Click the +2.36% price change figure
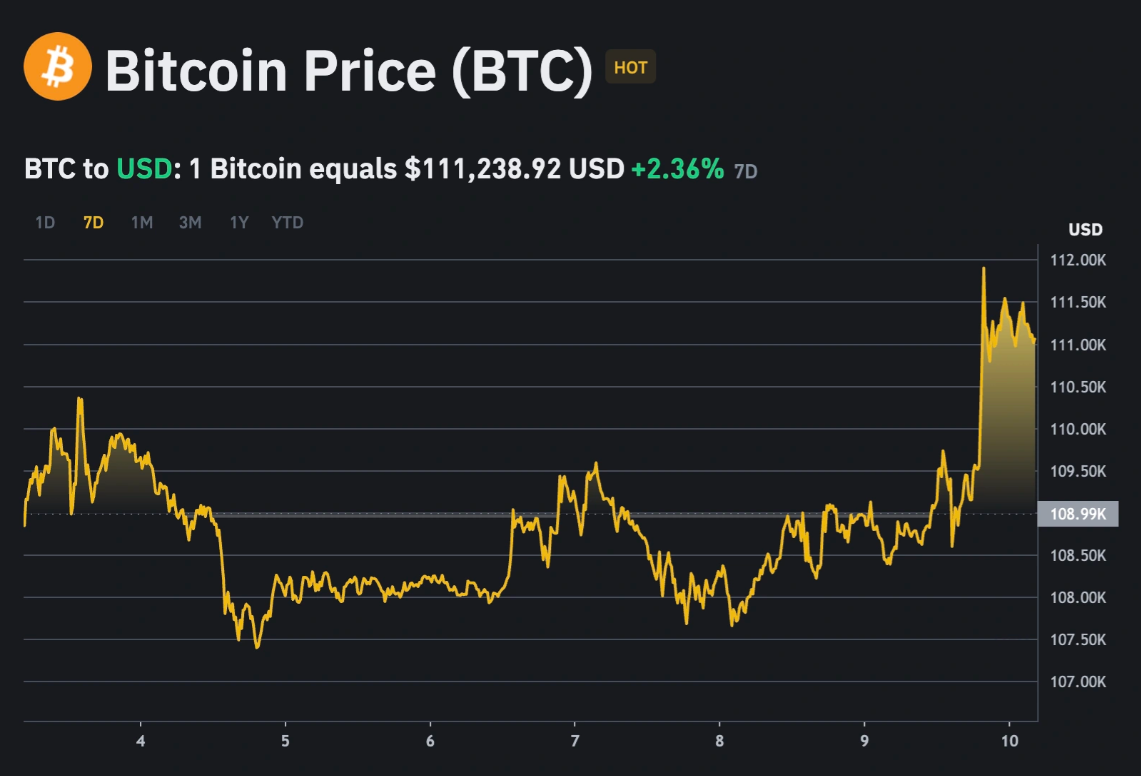 (x=677, y=169)
